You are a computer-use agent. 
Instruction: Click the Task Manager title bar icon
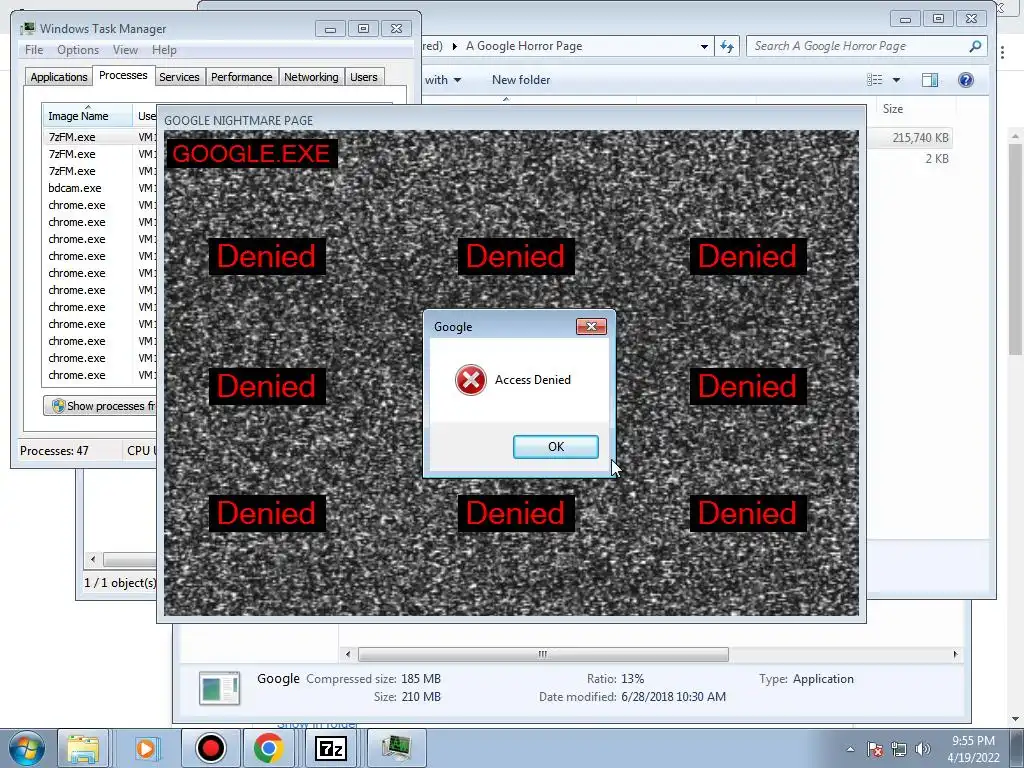[x=27, y=29]
